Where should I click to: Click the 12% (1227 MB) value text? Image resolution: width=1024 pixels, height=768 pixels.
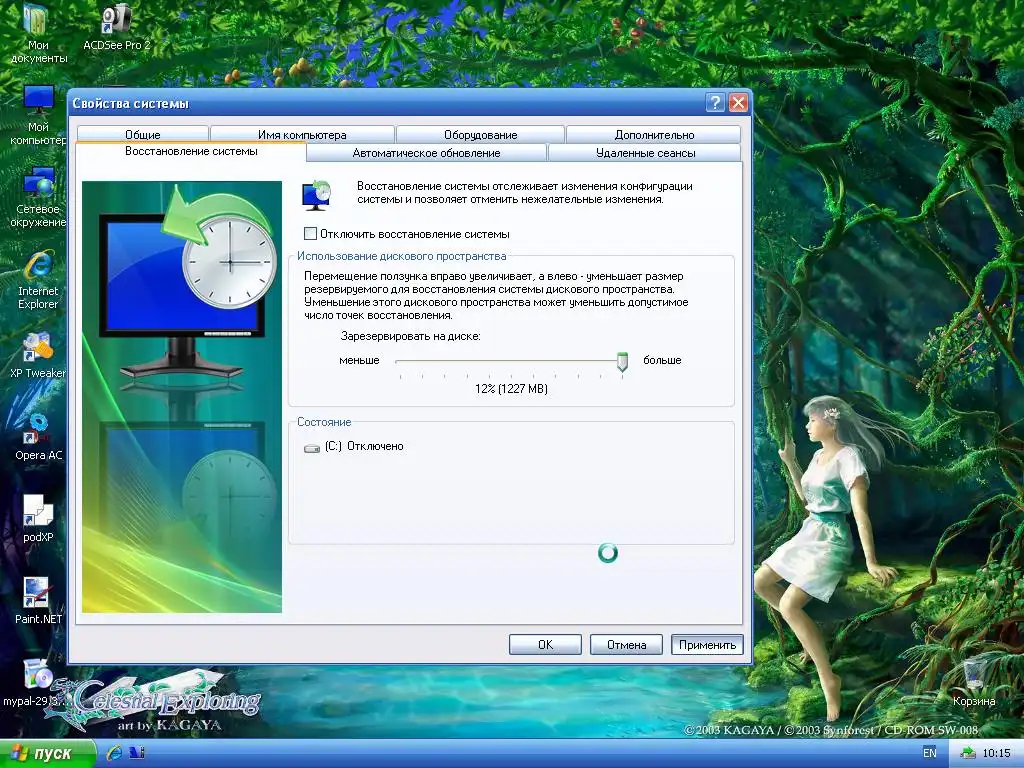511,389
